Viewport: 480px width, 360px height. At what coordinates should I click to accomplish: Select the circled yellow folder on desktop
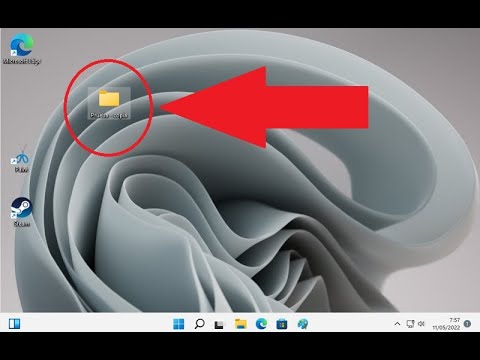(109, 99)
